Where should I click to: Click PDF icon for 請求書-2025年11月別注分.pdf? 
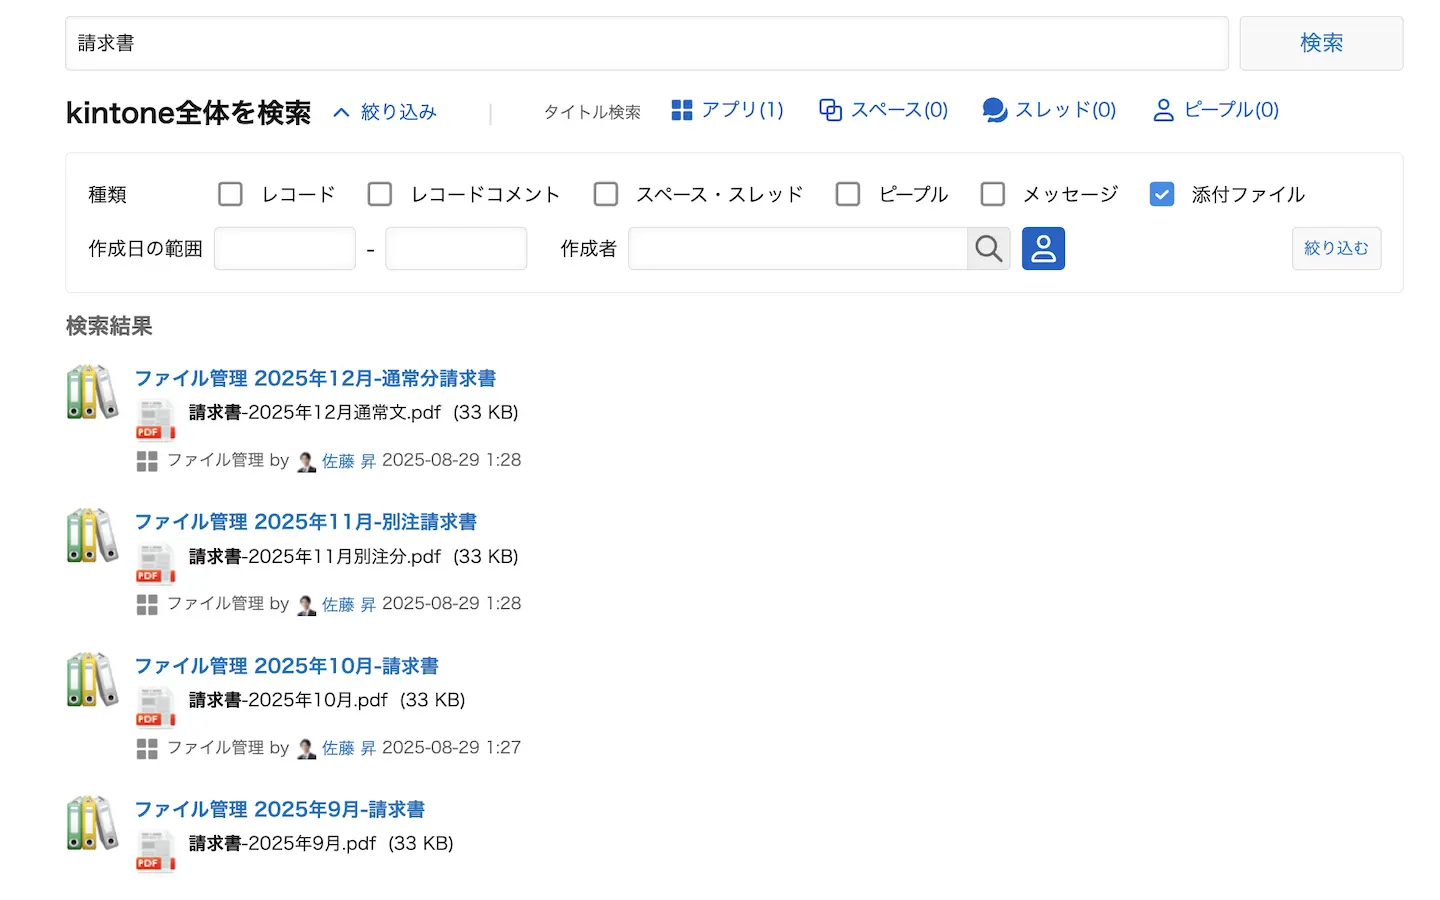pos(155,564)
